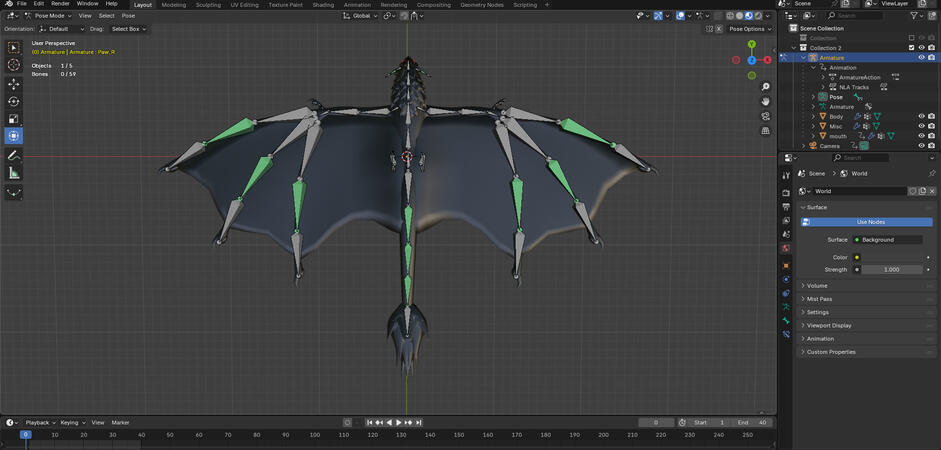The height and width of the screenshot is (450, 941).
Task: Open the Render menu
Action: 60,4
